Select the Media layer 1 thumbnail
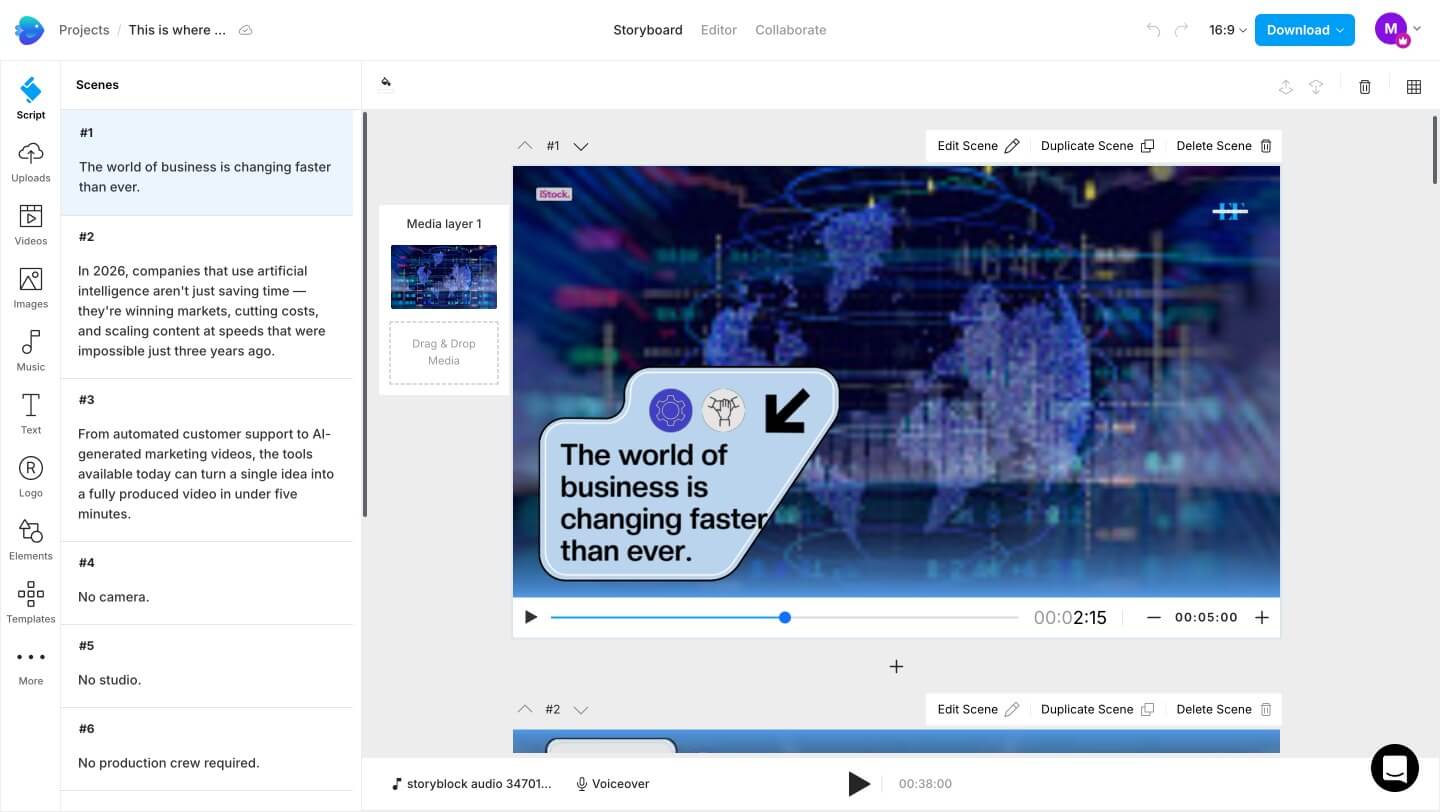Viewport: 1440px width, 812px height. click(444, 277)
